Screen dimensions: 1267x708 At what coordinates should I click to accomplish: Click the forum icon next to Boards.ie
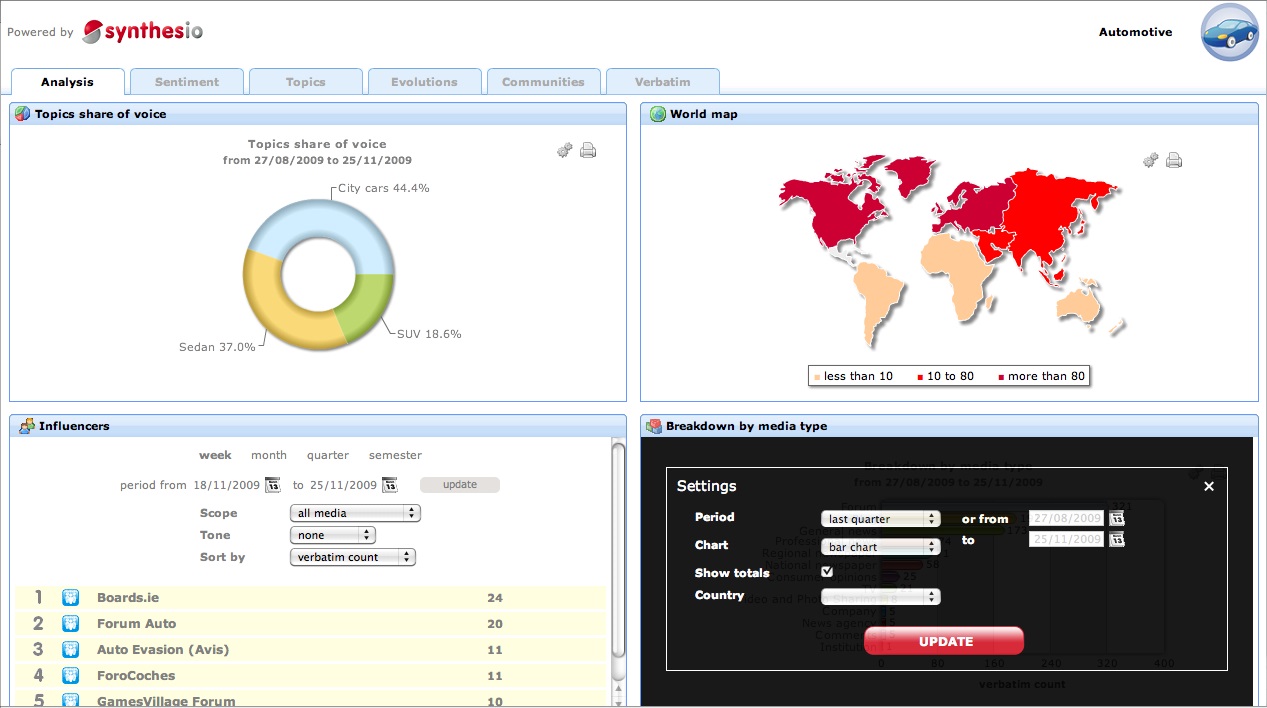70,598
